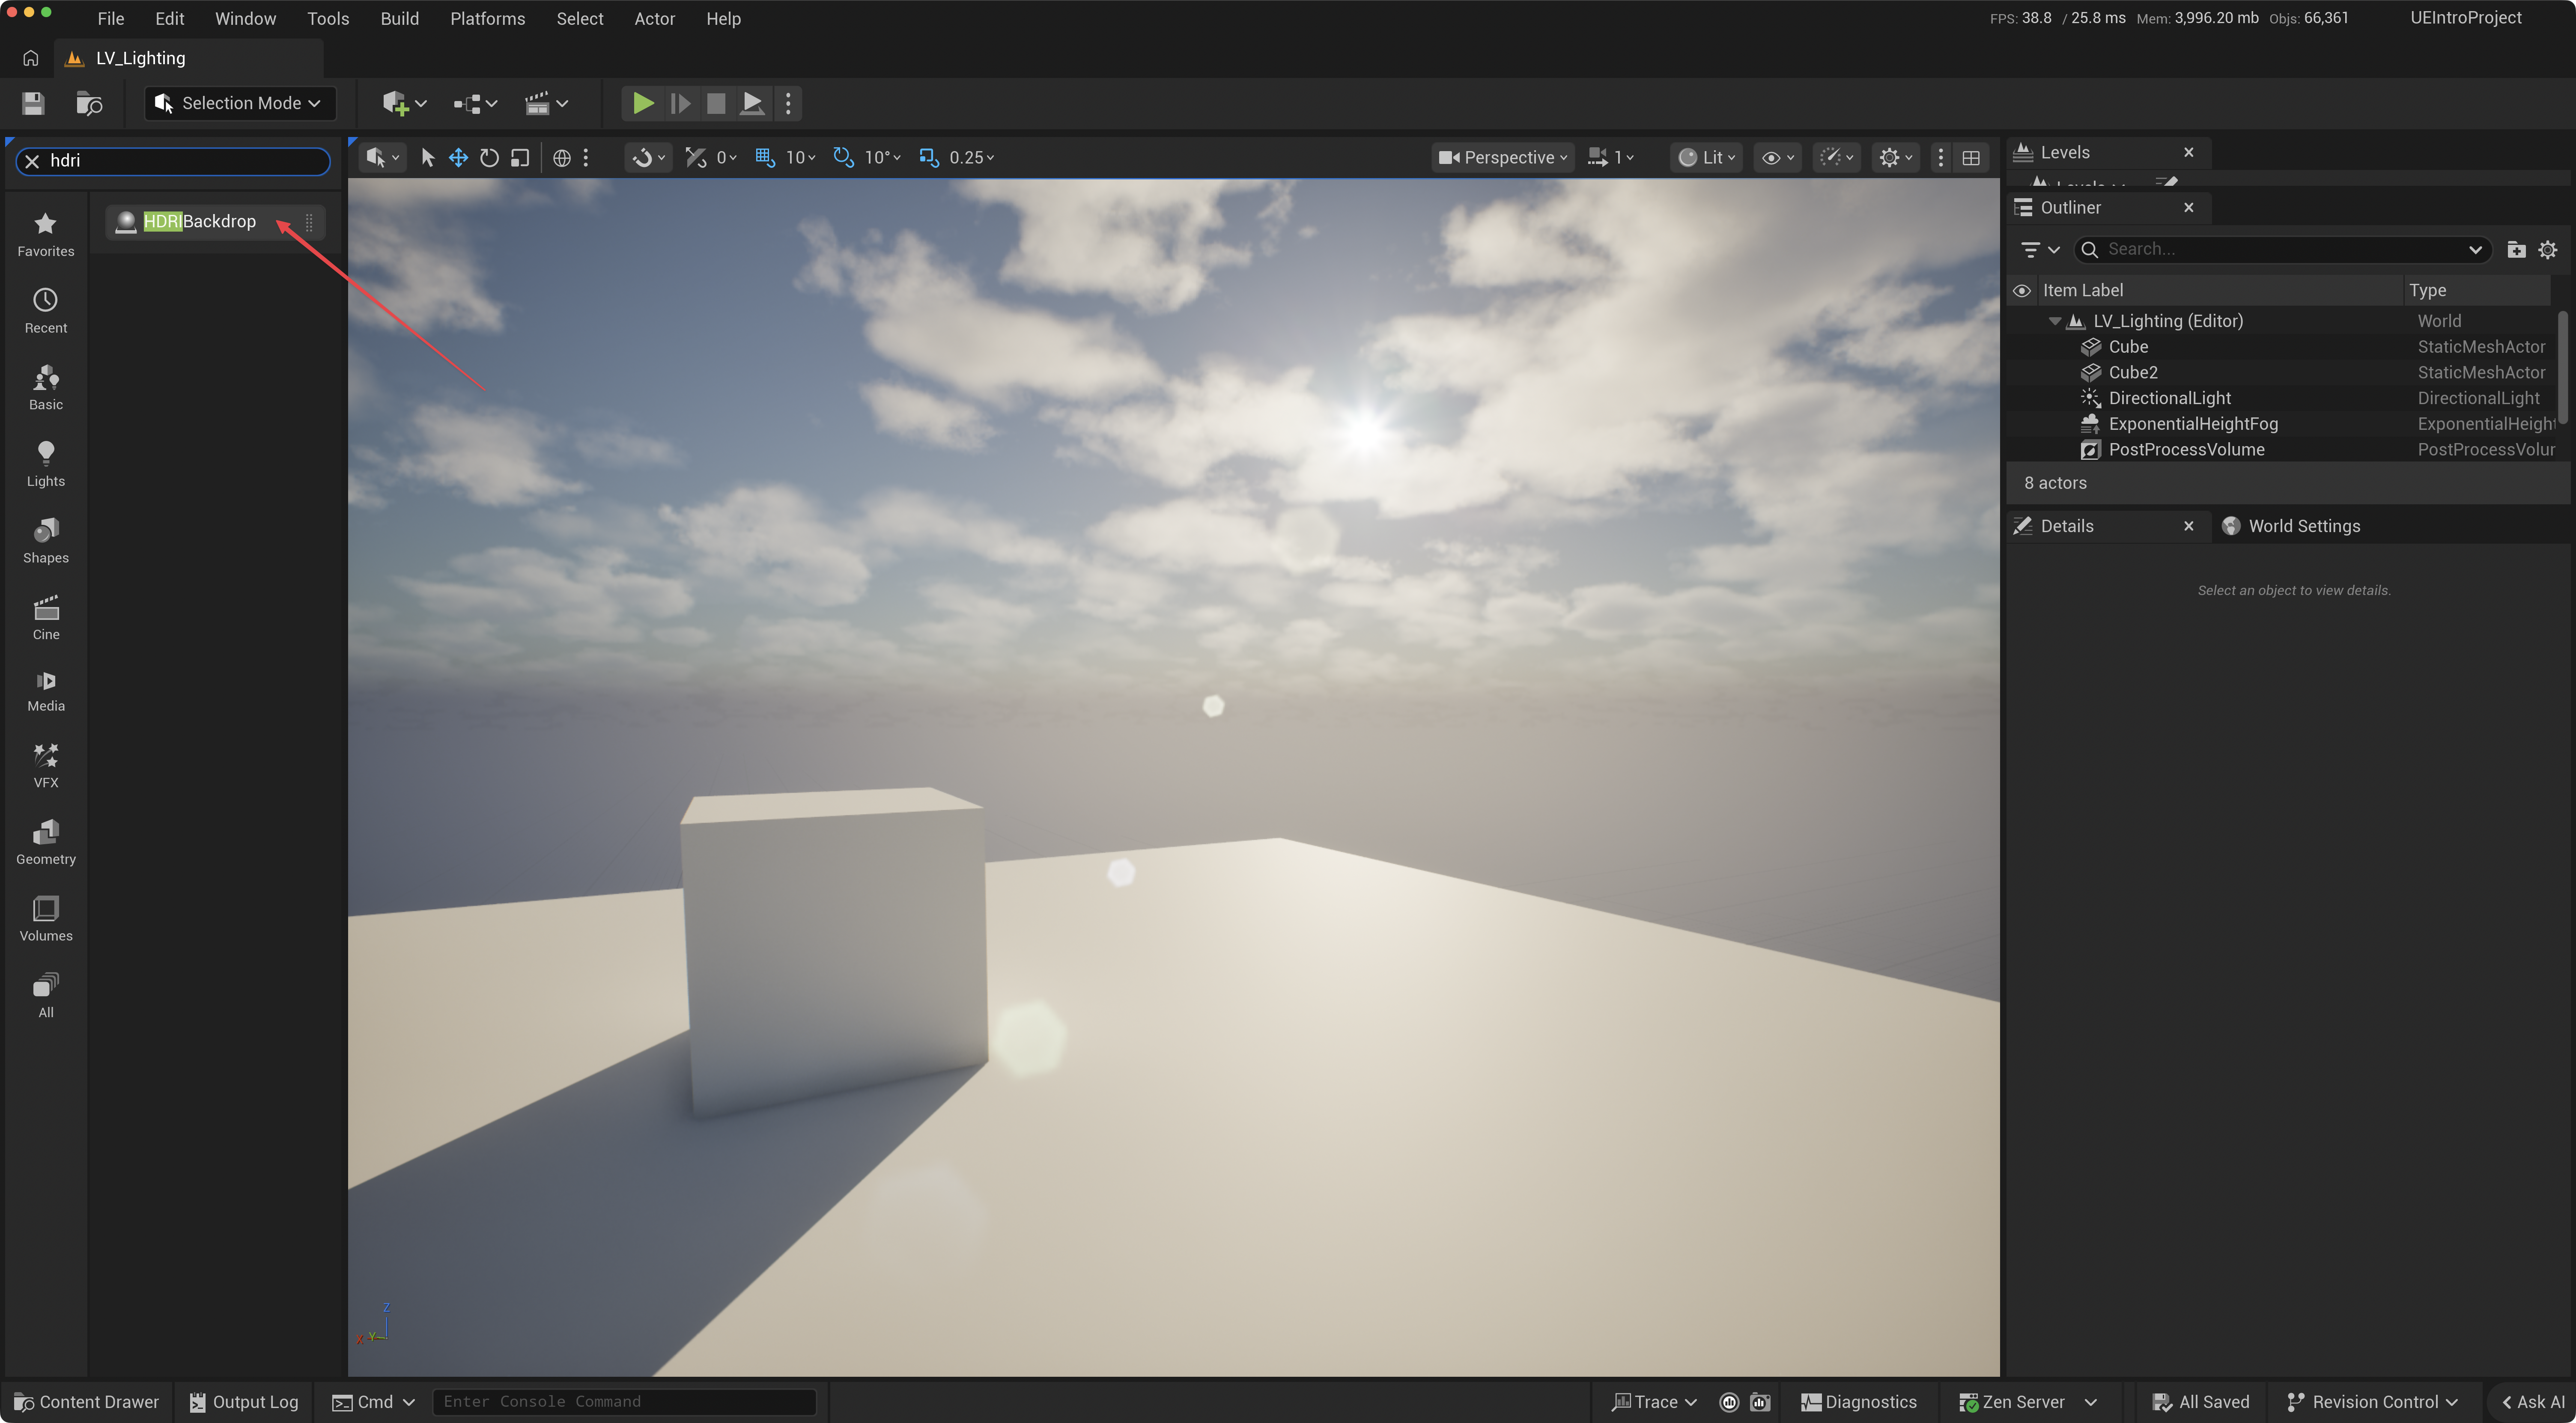Open viewport settings gear dropdown

pos(1896,158)
